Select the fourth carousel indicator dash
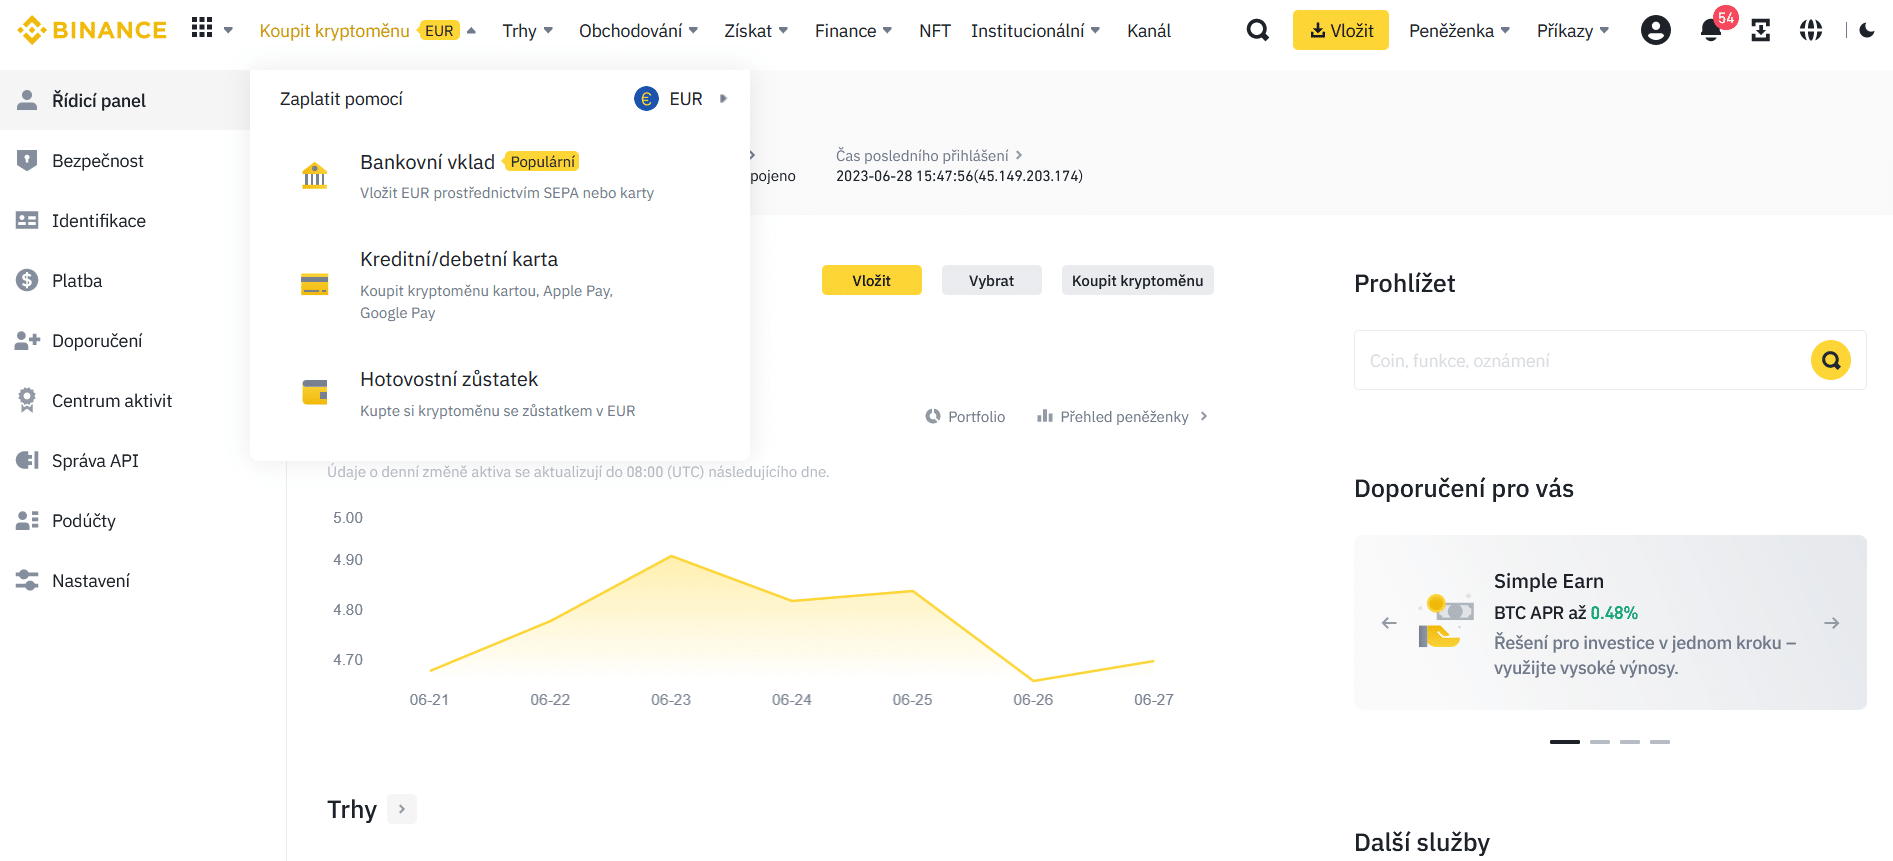The height and width of the screenshot is (861, 1893). coord(1660,742)
